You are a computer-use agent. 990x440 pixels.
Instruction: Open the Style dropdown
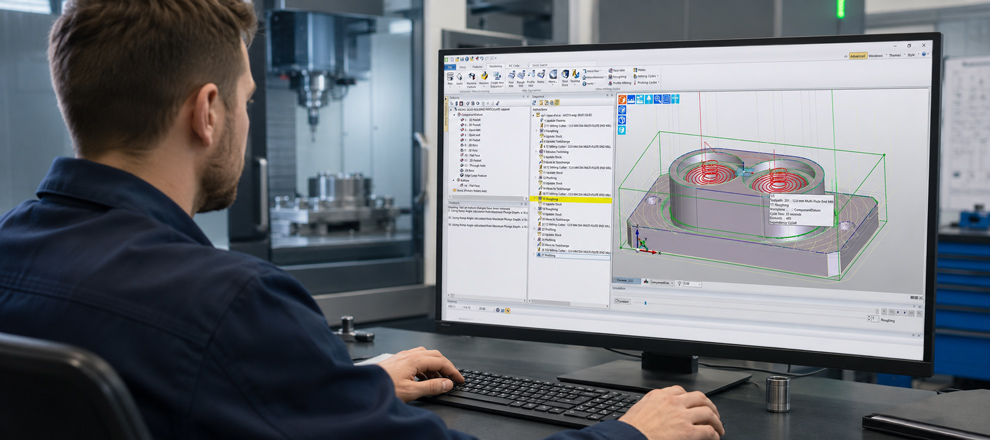click(912, 55)
